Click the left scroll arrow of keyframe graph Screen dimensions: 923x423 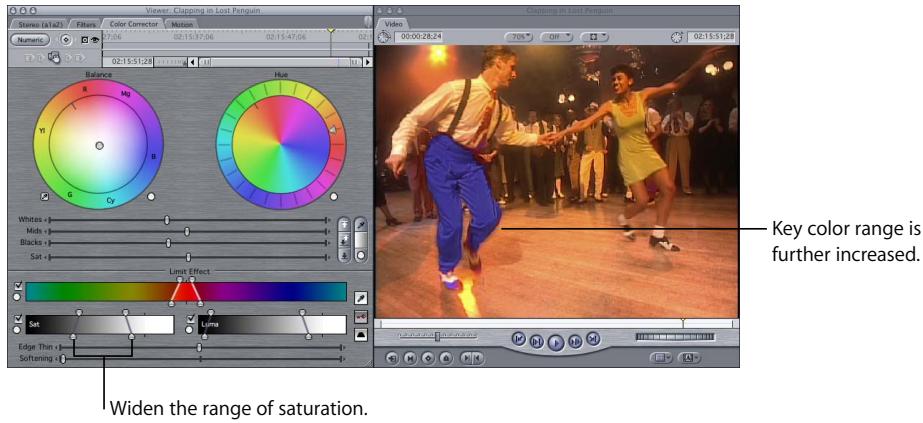(192, 62)
